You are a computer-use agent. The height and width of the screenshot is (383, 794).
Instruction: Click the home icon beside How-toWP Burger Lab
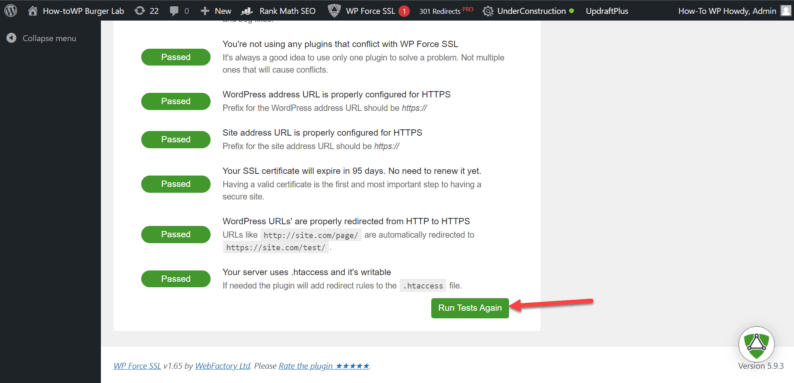(33, 10)
